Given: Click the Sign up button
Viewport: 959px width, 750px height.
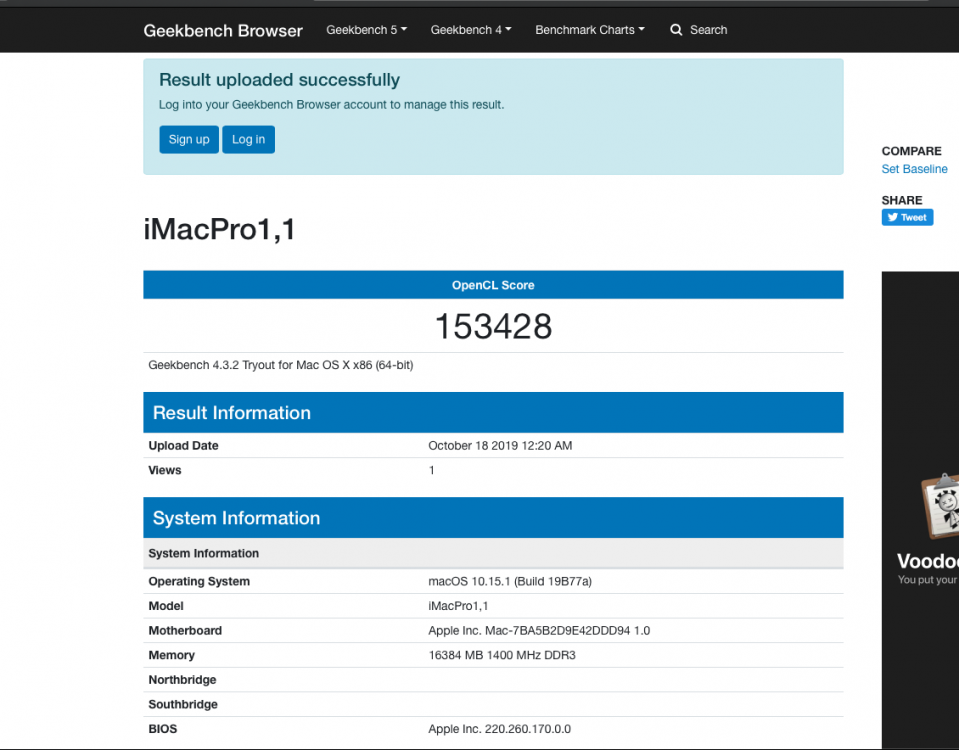Looking at the screenshot, I should tap(189, 139).
